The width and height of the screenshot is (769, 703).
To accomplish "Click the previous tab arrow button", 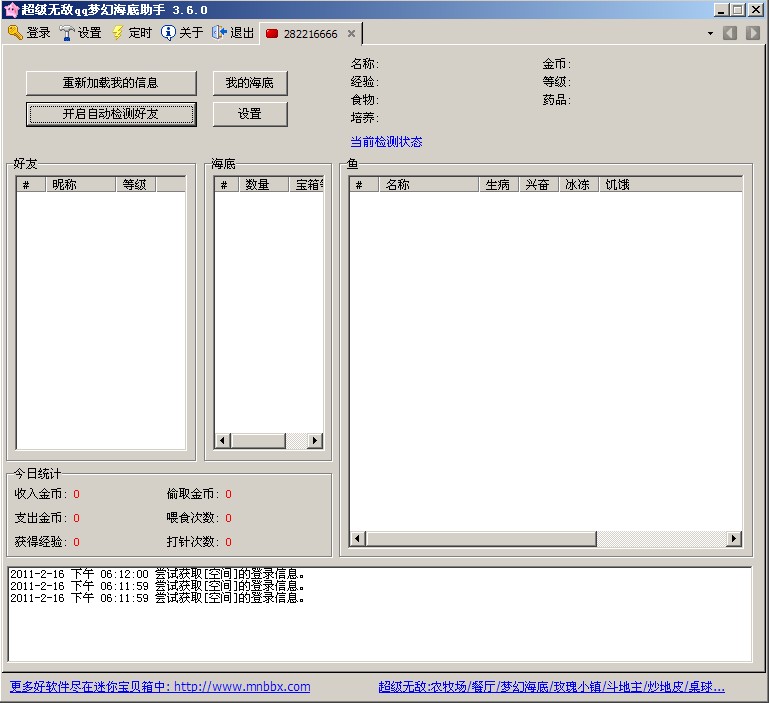I will [x=730, y=33].
